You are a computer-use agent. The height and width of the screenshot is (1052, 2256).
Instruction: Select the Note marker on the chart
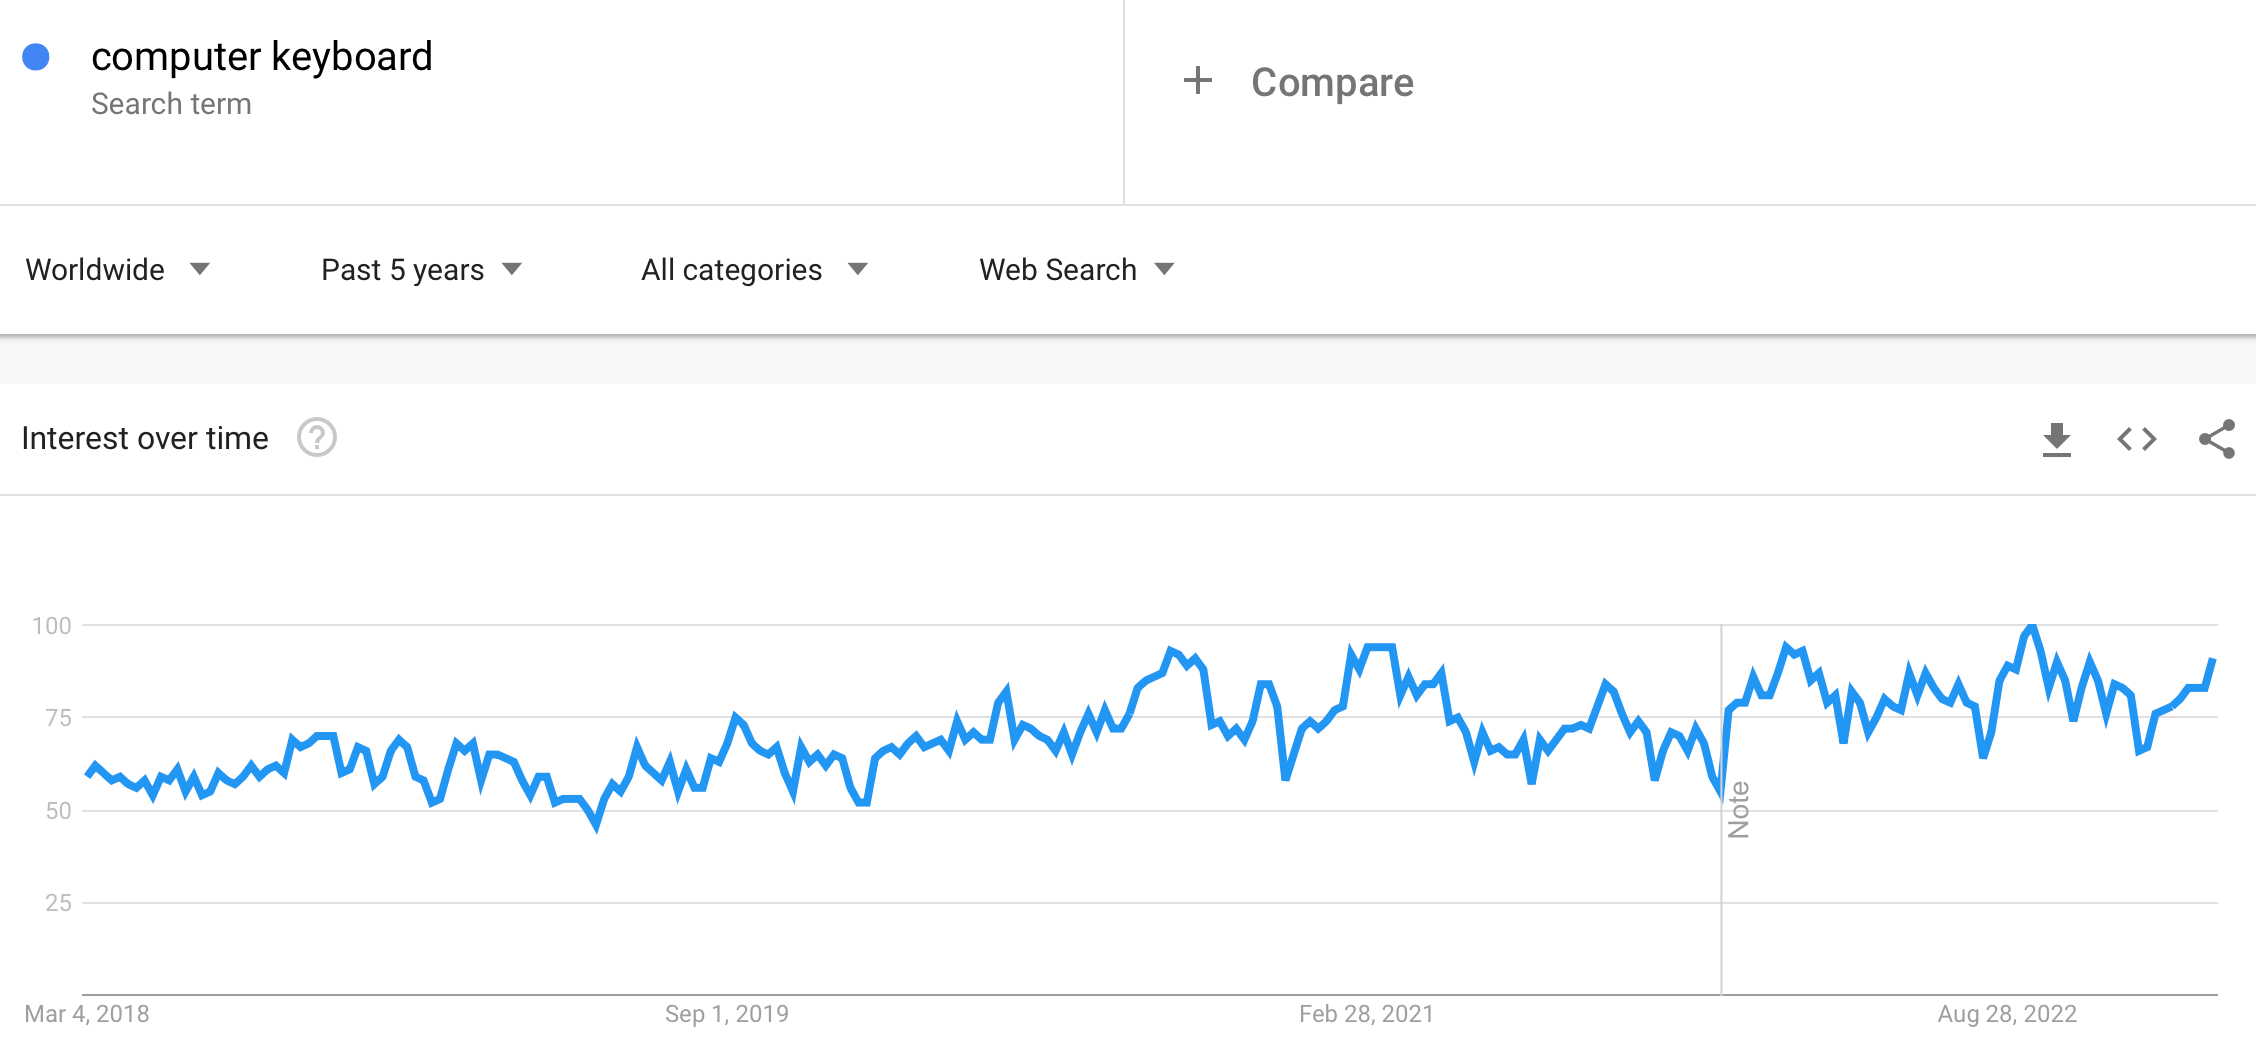1739,809
